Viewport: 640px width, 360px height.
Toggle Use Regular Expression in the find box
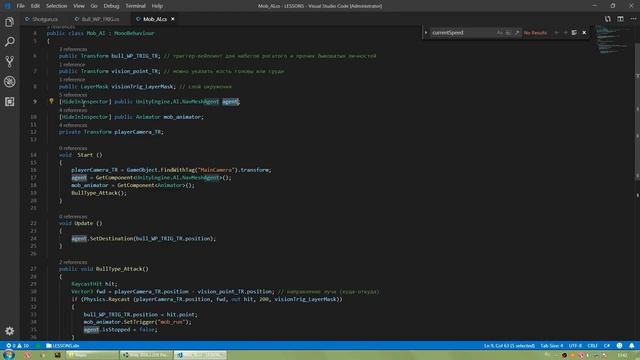click(x=517, y=33)
